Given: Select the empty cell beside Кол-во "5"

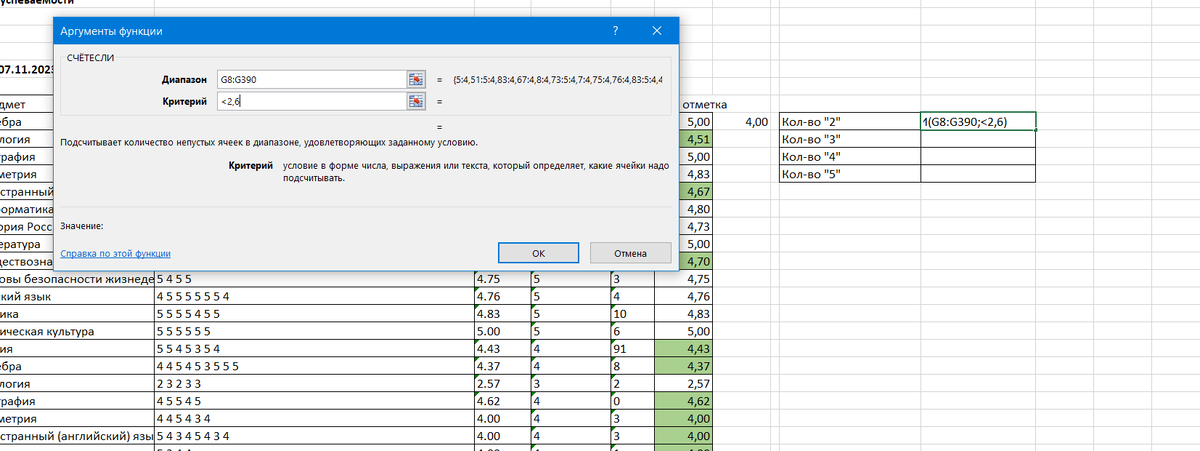Looking at the screenshot, I should pos(978,174).
